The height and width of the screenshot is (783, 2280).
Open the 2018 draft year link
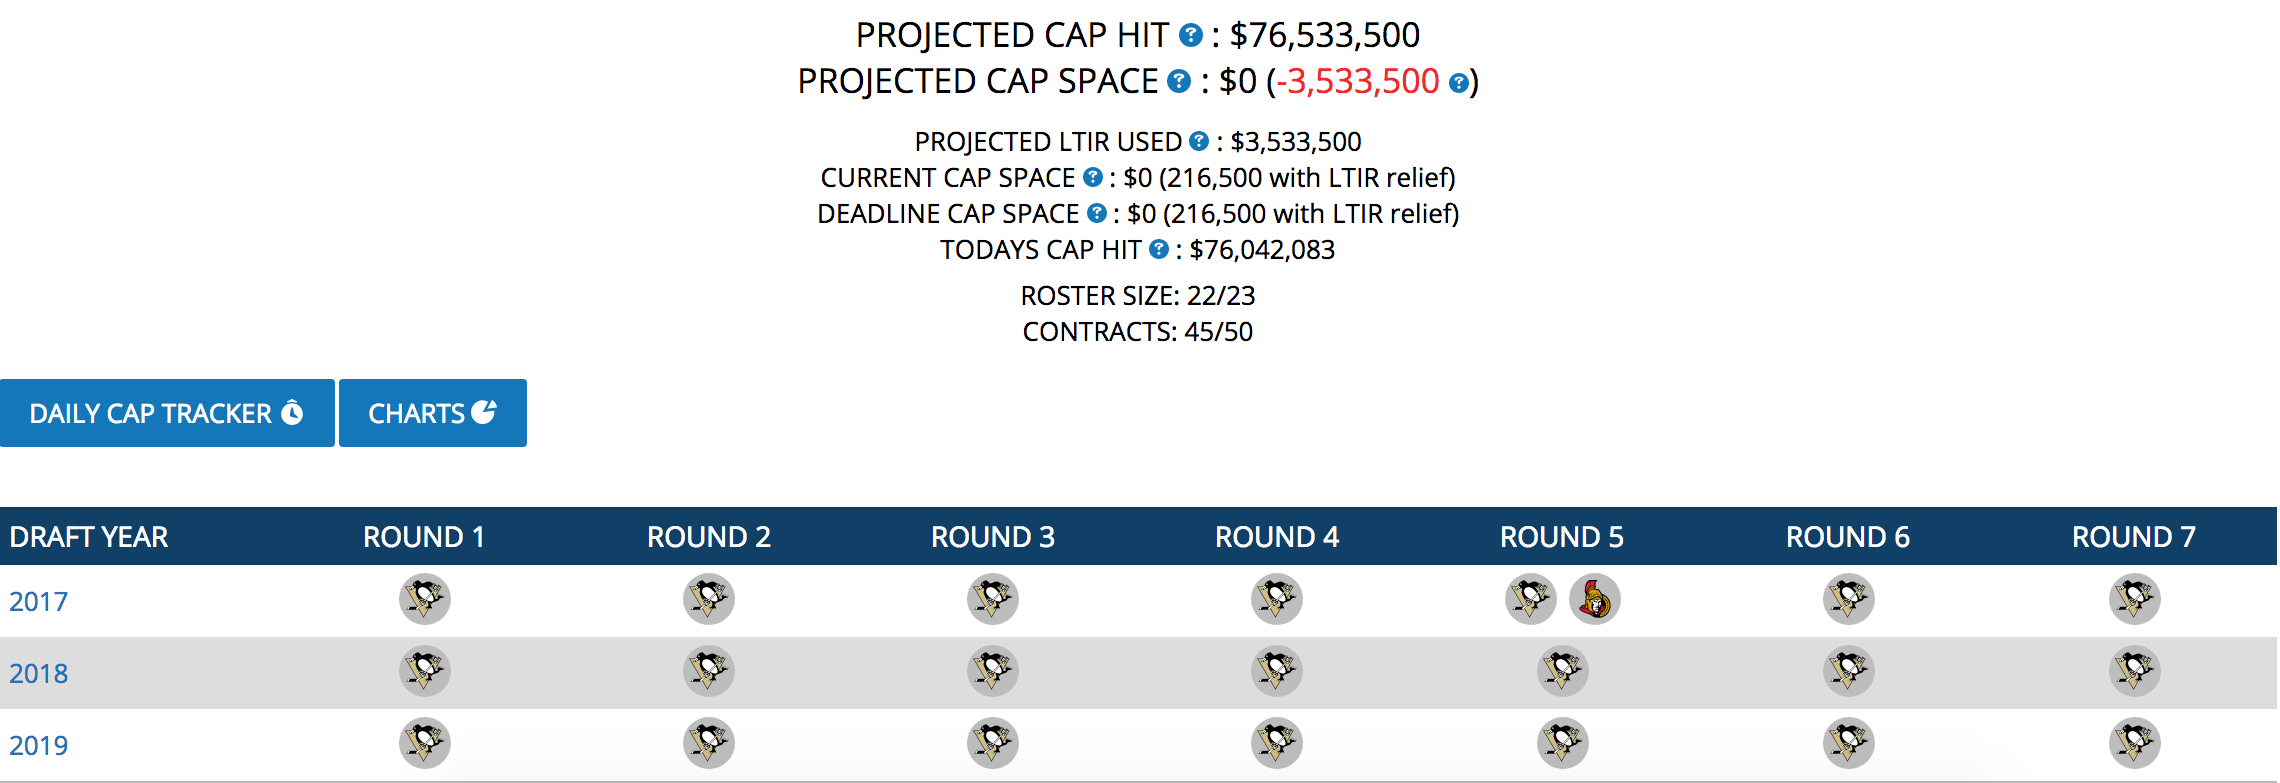39,674
